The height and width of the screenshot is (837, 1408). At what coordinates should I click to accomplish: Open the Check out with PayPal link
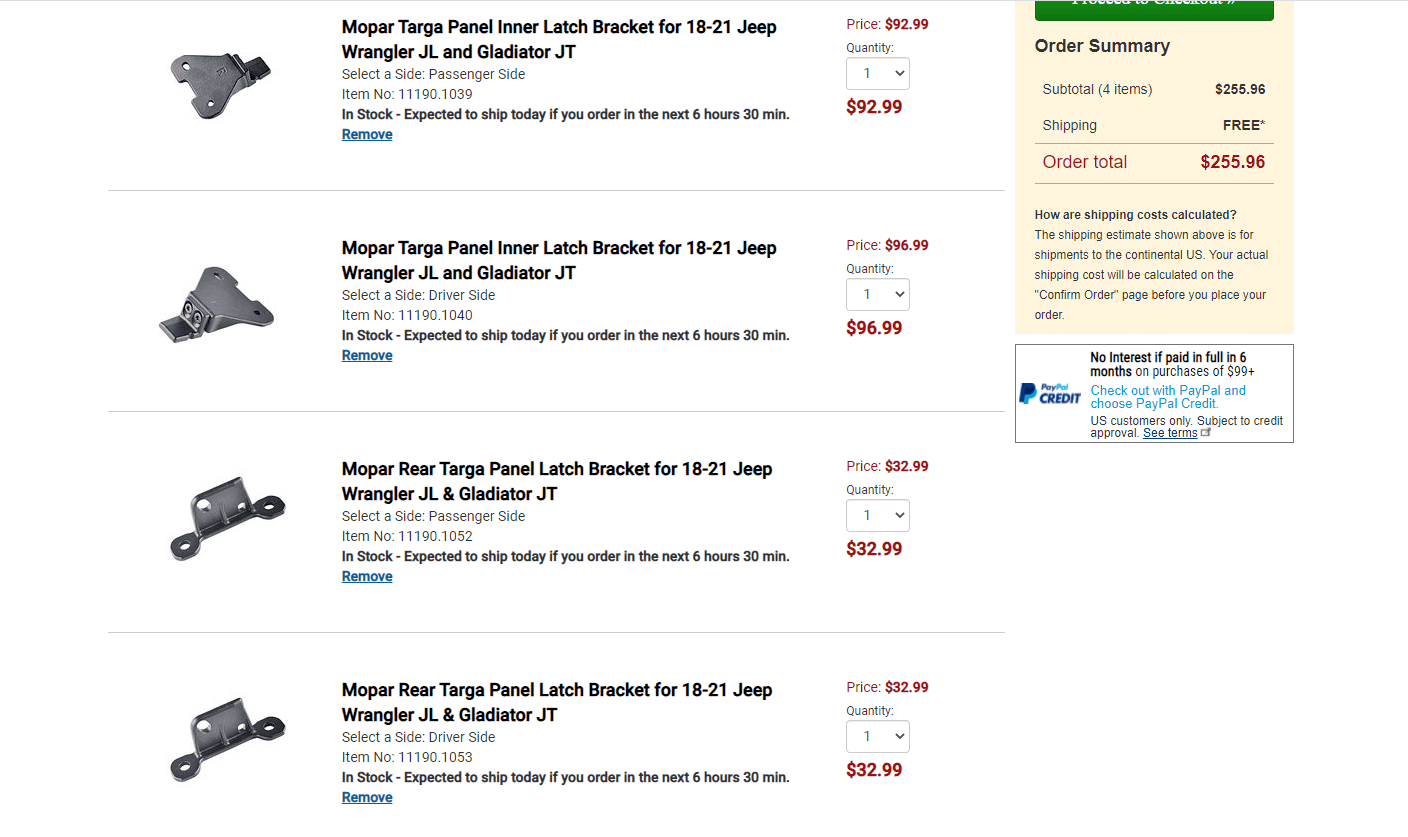click(1168, 397)
